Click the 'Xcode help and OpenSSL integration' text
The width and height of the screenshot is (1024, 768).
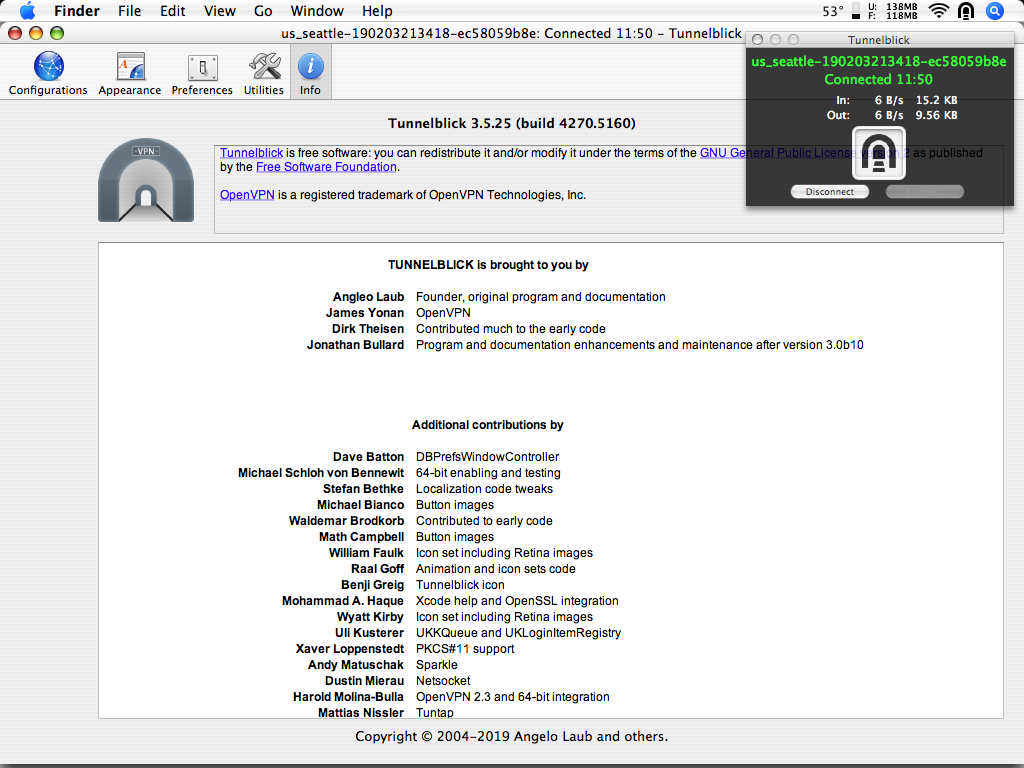coord(517,601)
